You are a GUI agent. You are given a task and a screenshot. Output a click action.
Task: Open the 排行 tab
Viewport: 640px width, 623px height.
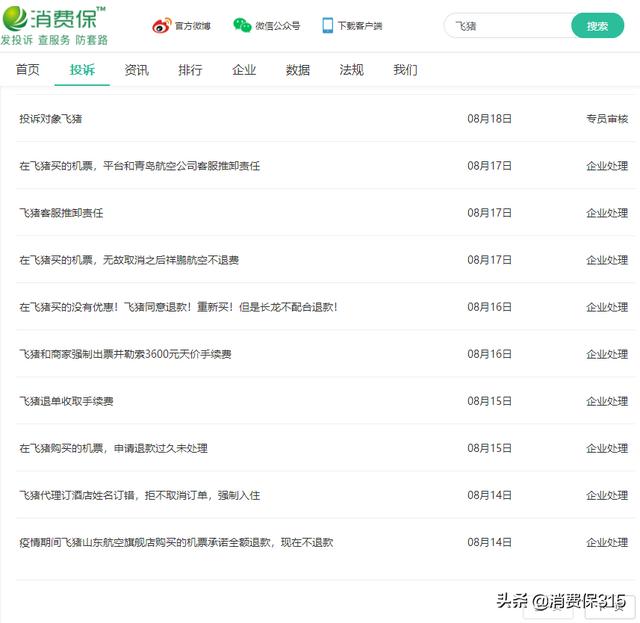[190, 70]
